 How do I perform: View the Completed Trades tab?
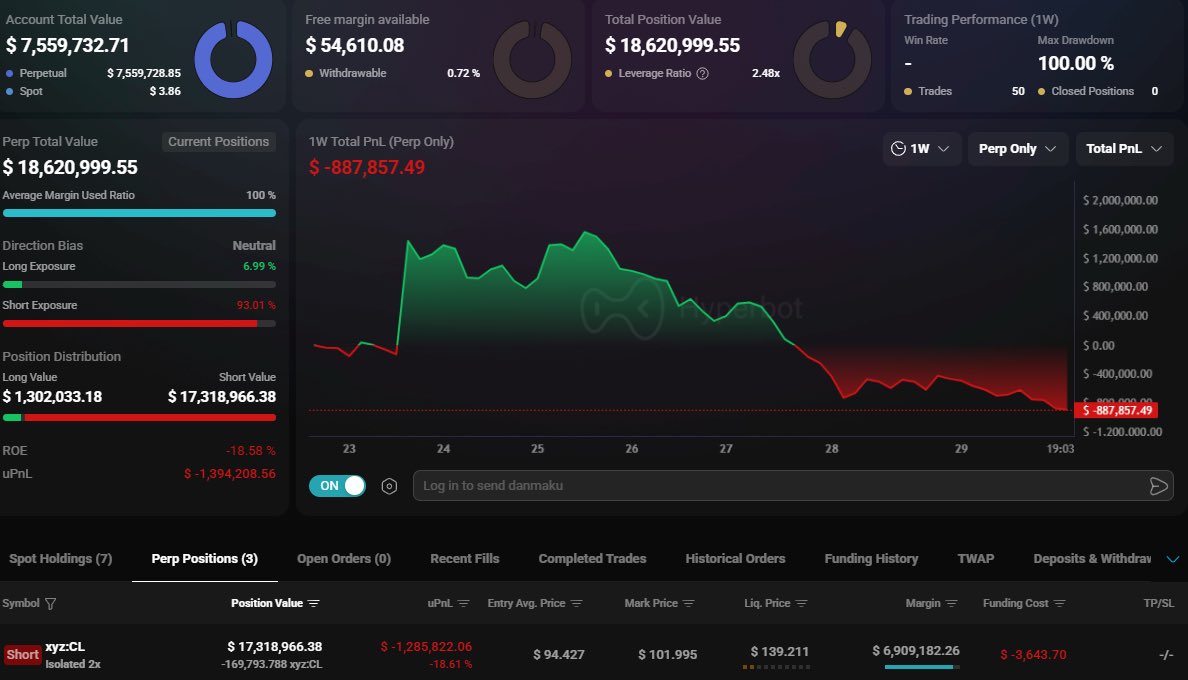coord(592,559)
